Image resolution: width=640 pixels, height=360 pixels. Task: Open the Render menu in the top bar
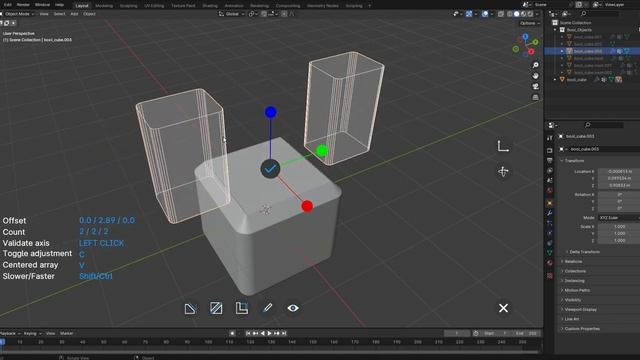coord(23,5)
